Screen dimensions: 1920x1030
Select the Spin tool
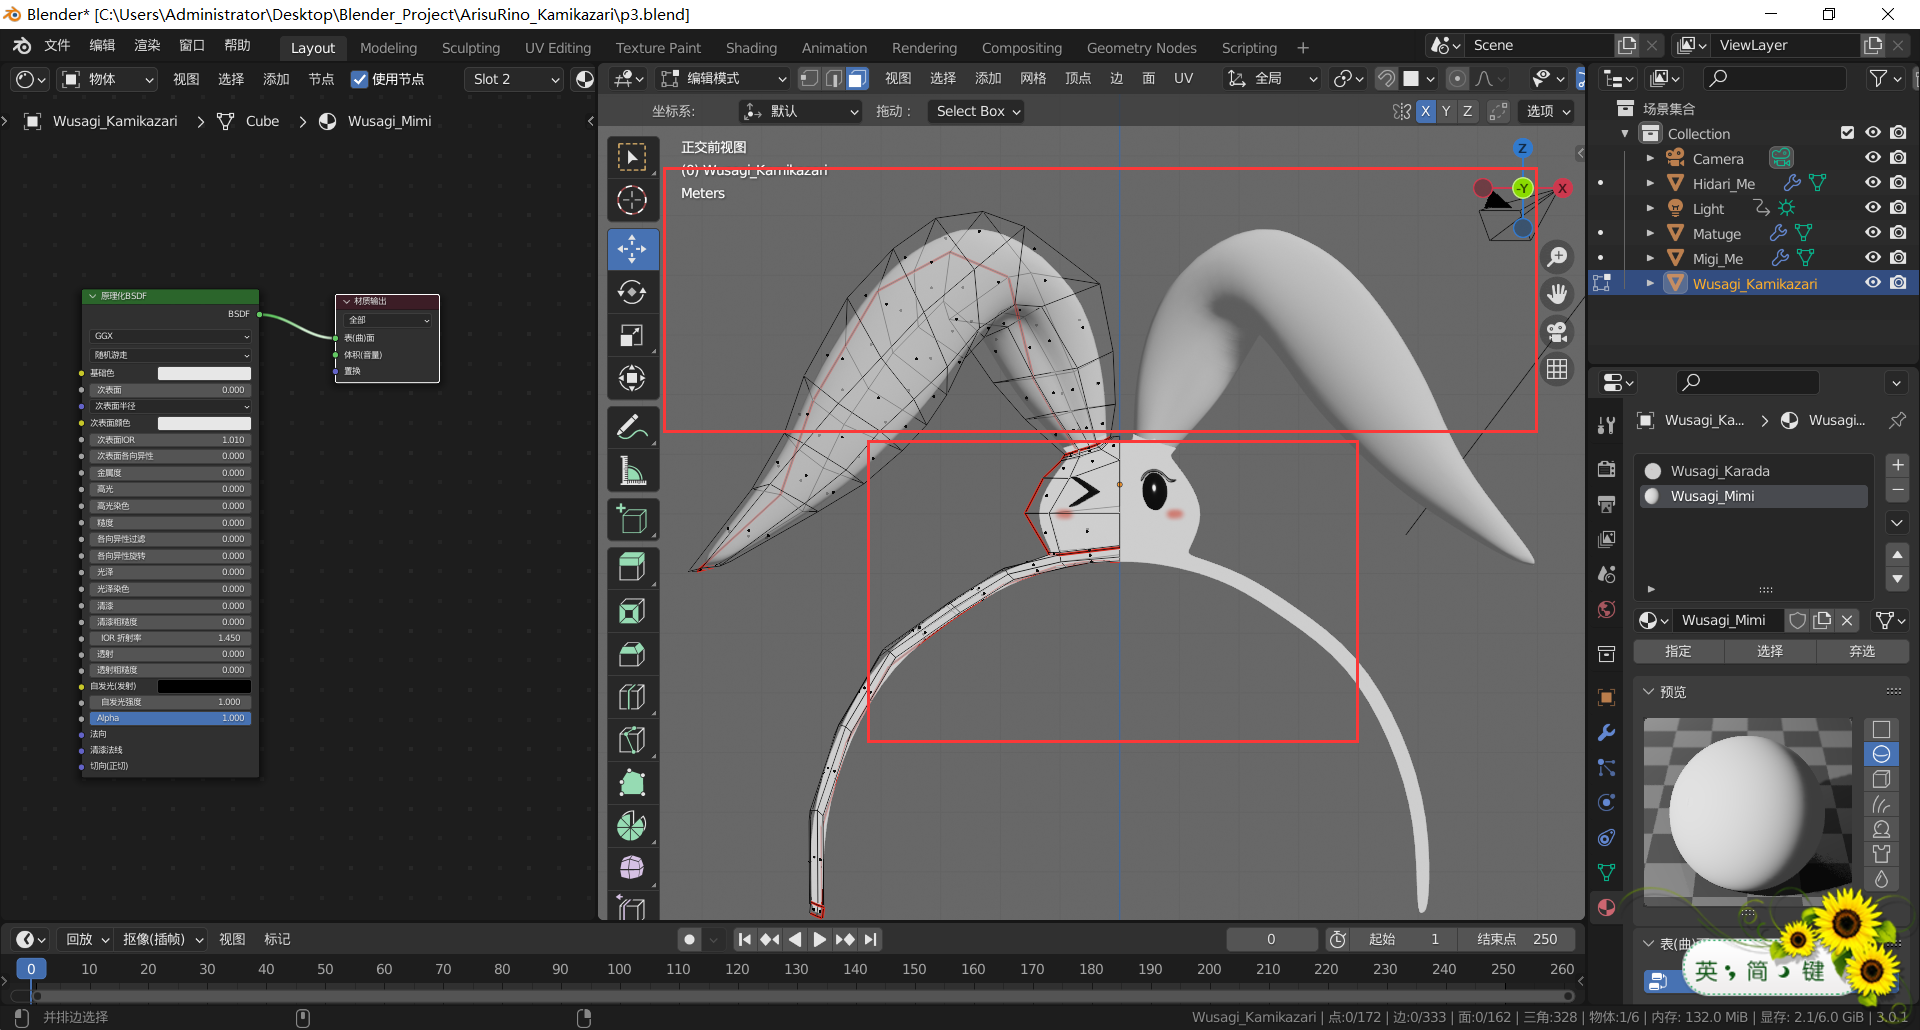(632, 825)
